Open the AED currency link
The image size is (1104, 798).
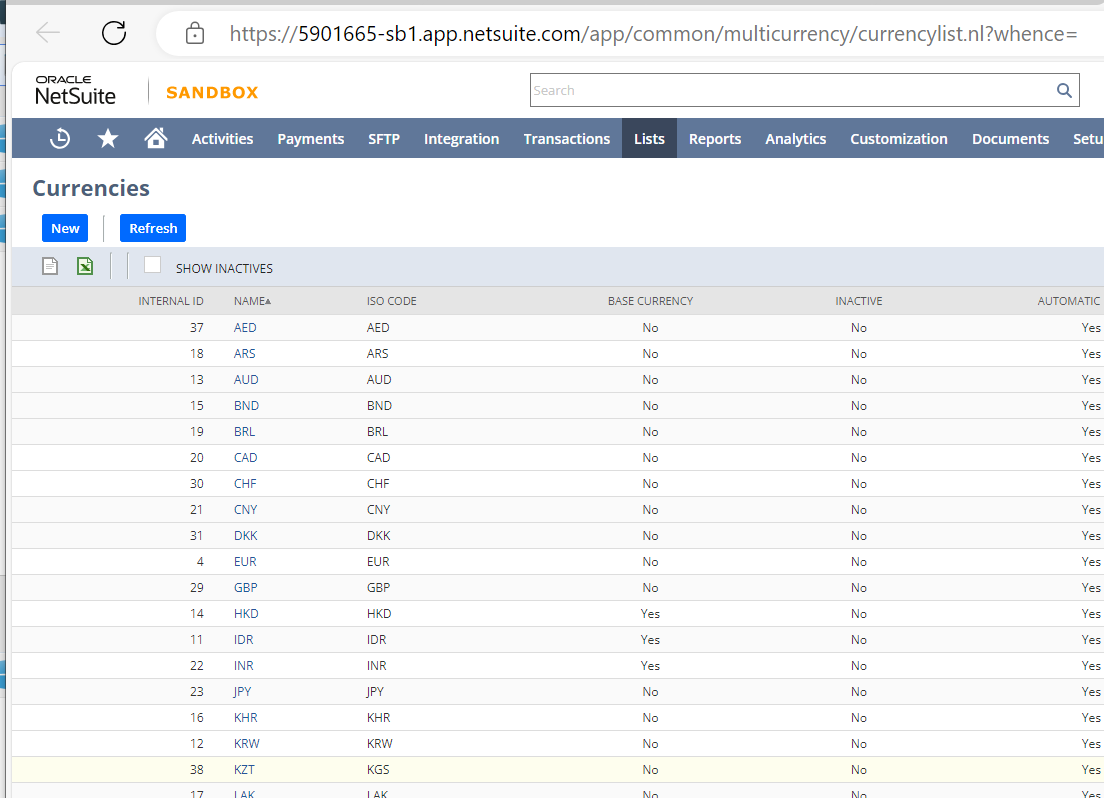[245, 328]
